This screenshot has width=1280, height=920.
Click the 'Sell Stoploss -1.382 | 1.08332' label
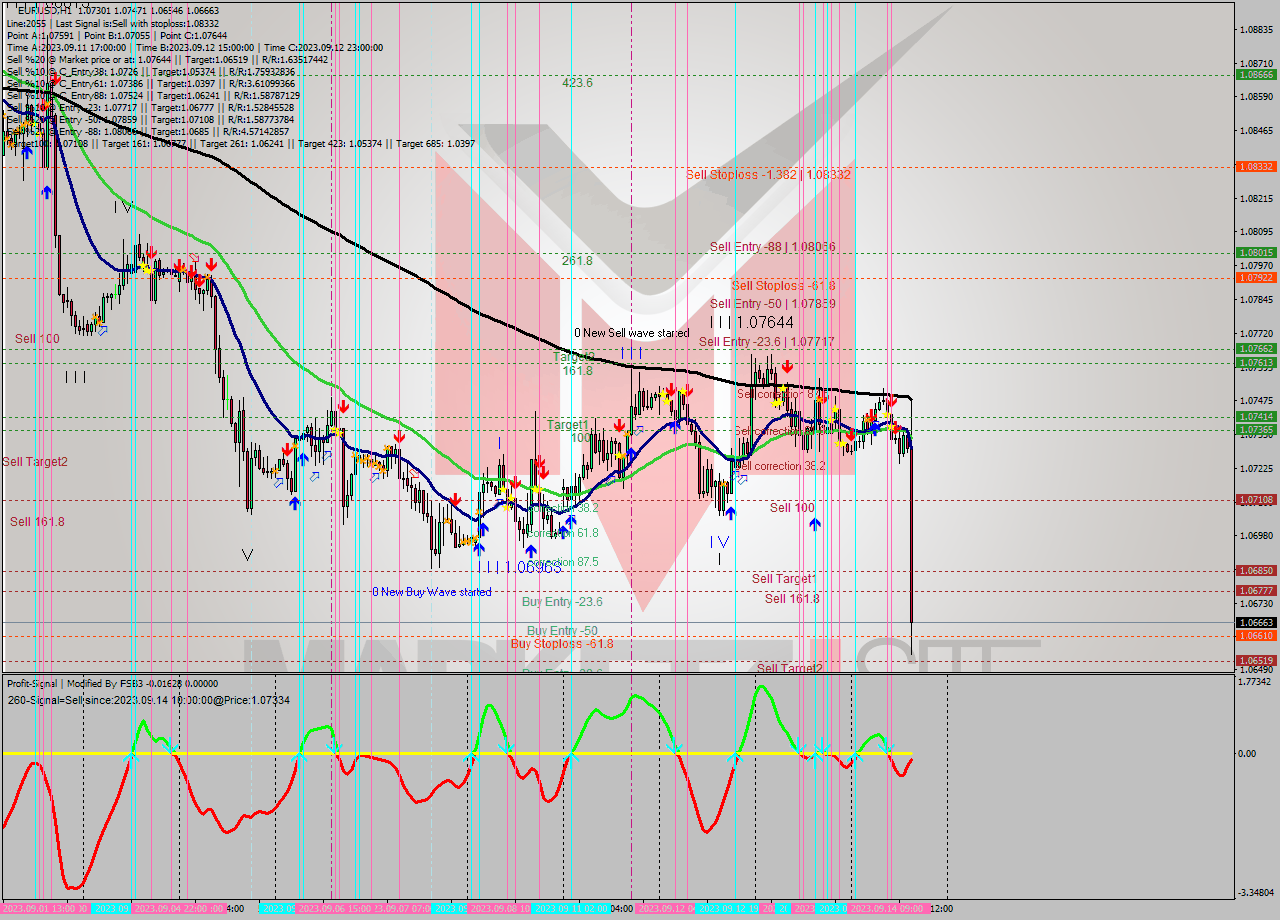point(768,174)
